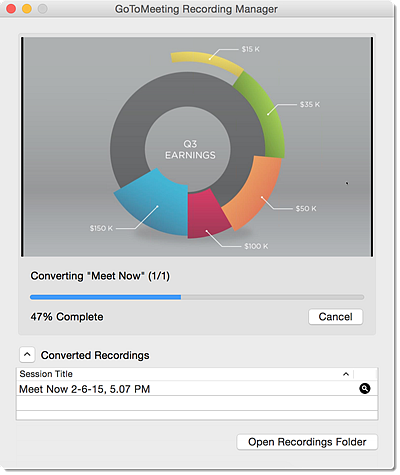400x475 pixels.
Task: Select the Meet Now 2-6-15 recording row
Action: point(197,389)
